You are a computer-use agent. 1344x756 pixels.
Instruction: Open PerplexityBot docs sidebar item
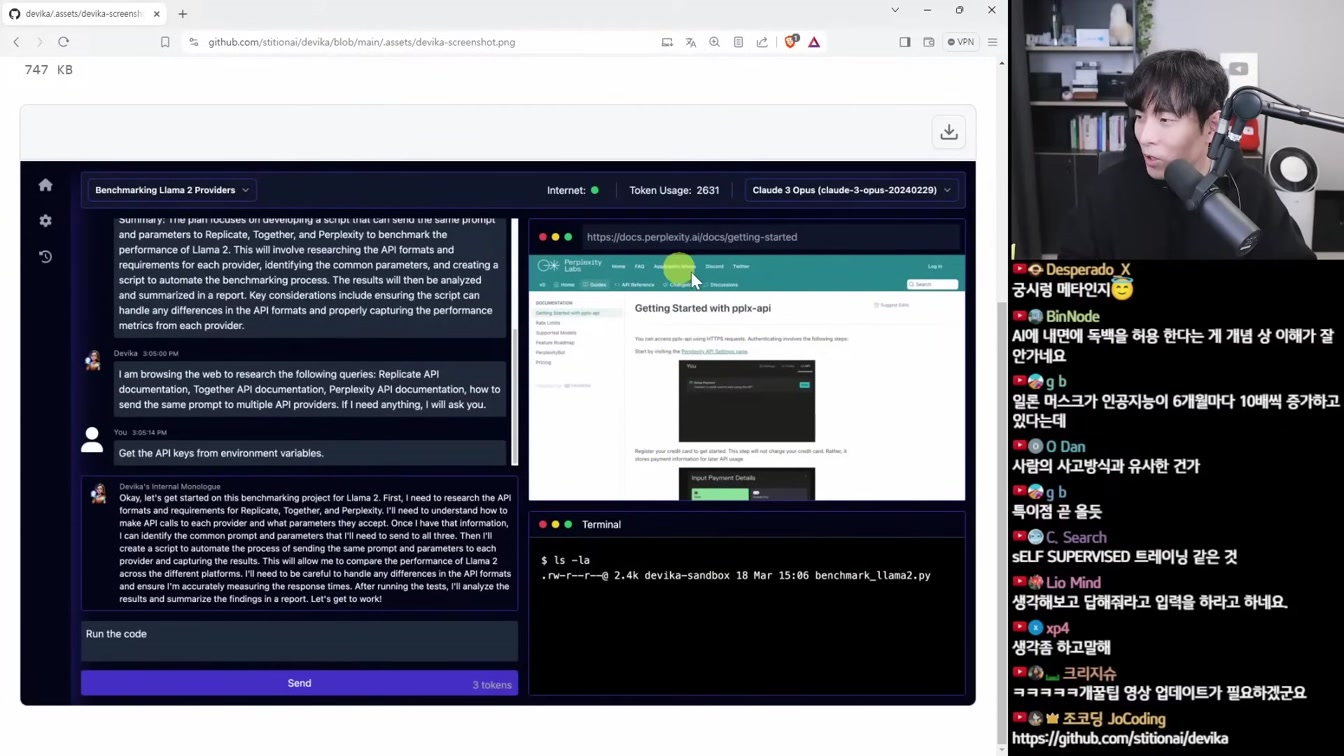[551, 353]
